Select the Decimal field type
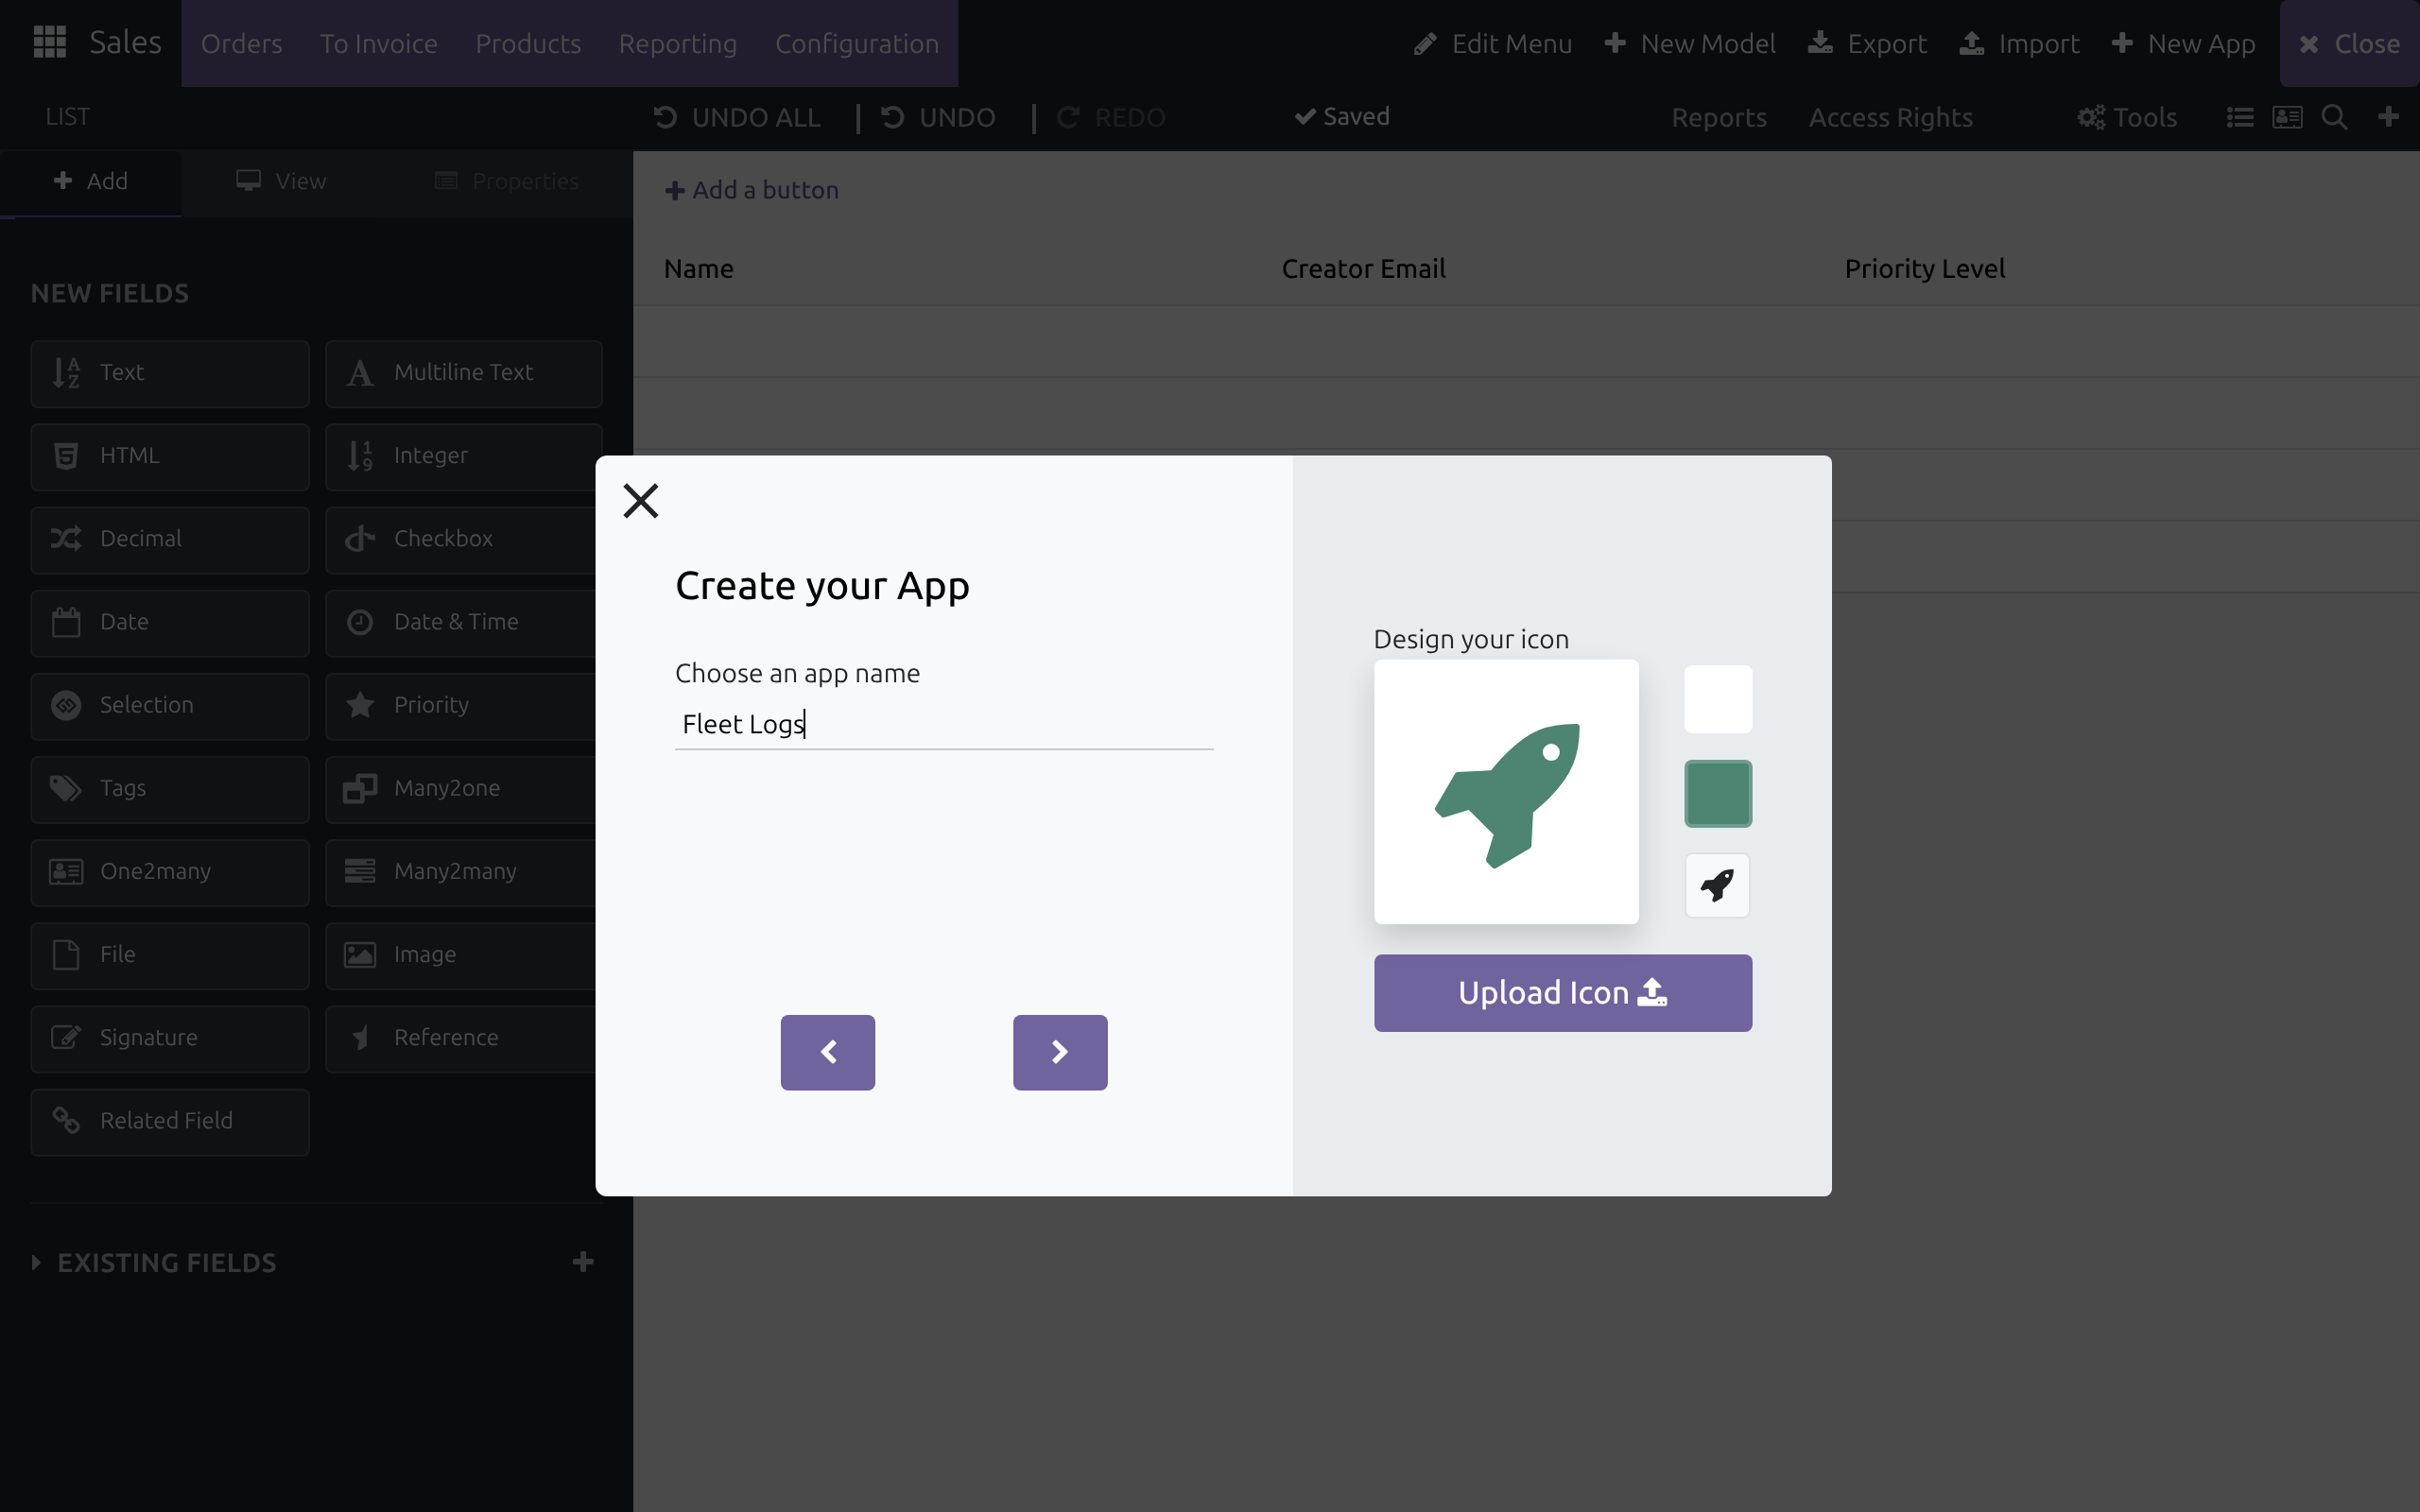2420x1512 pixels. [170, 539]
